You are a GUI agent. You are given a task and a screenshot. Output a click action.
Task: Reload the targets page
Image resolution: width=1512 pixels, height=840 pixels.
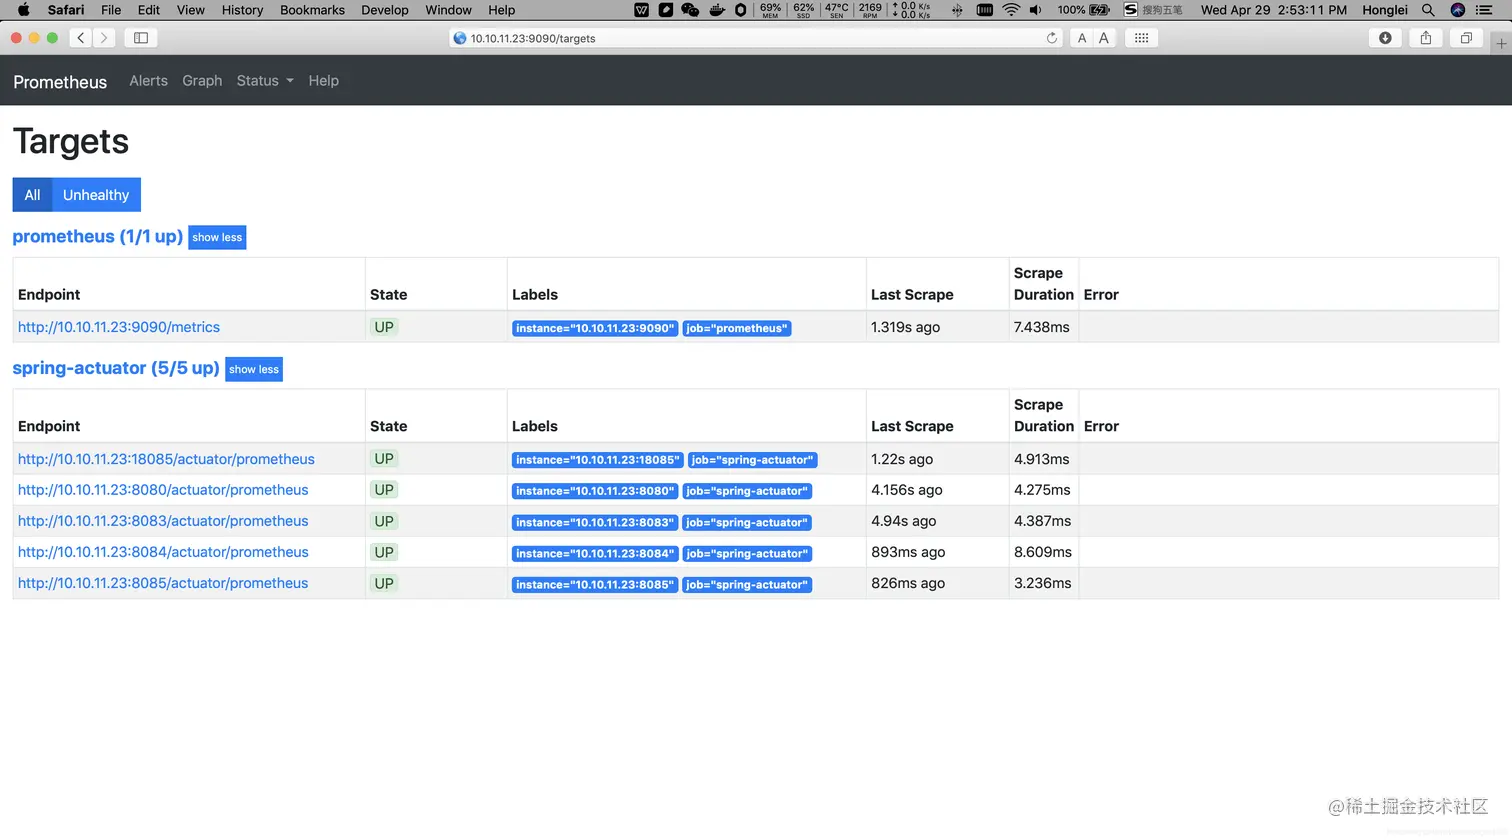pos(1052,38)
